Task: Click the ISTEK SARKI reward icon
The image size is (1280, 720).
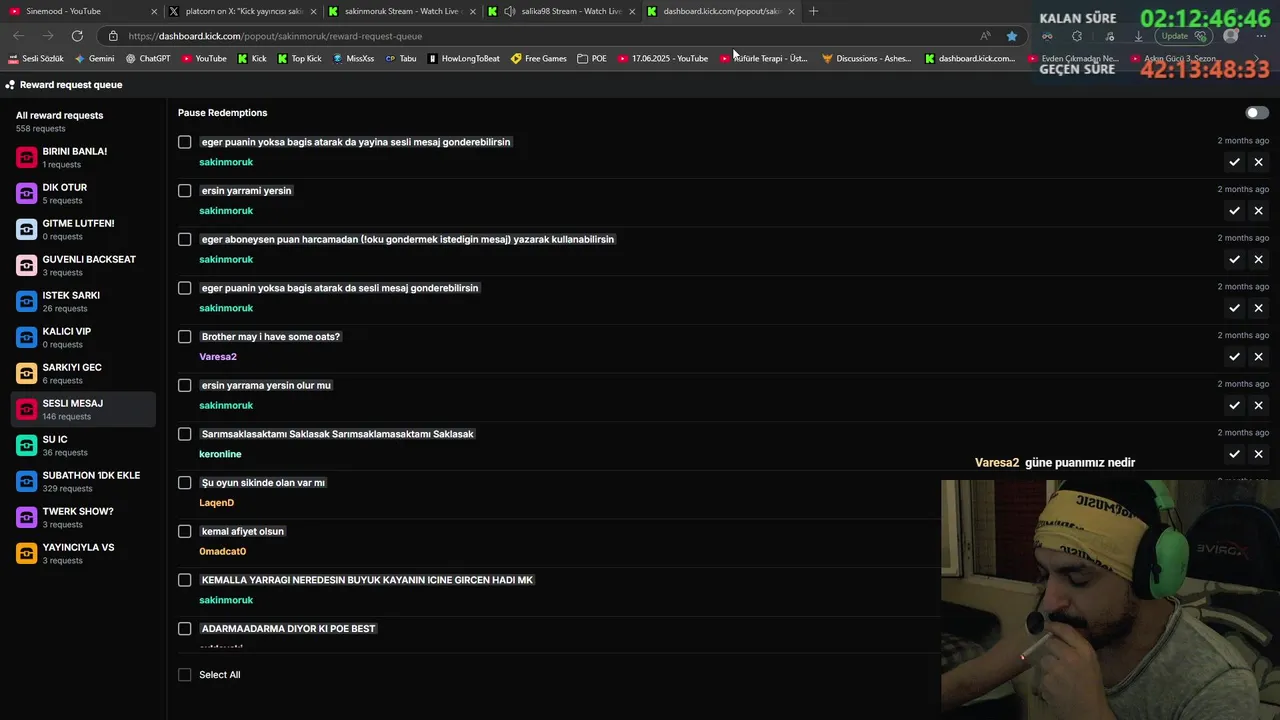Action: pos(26,301)
